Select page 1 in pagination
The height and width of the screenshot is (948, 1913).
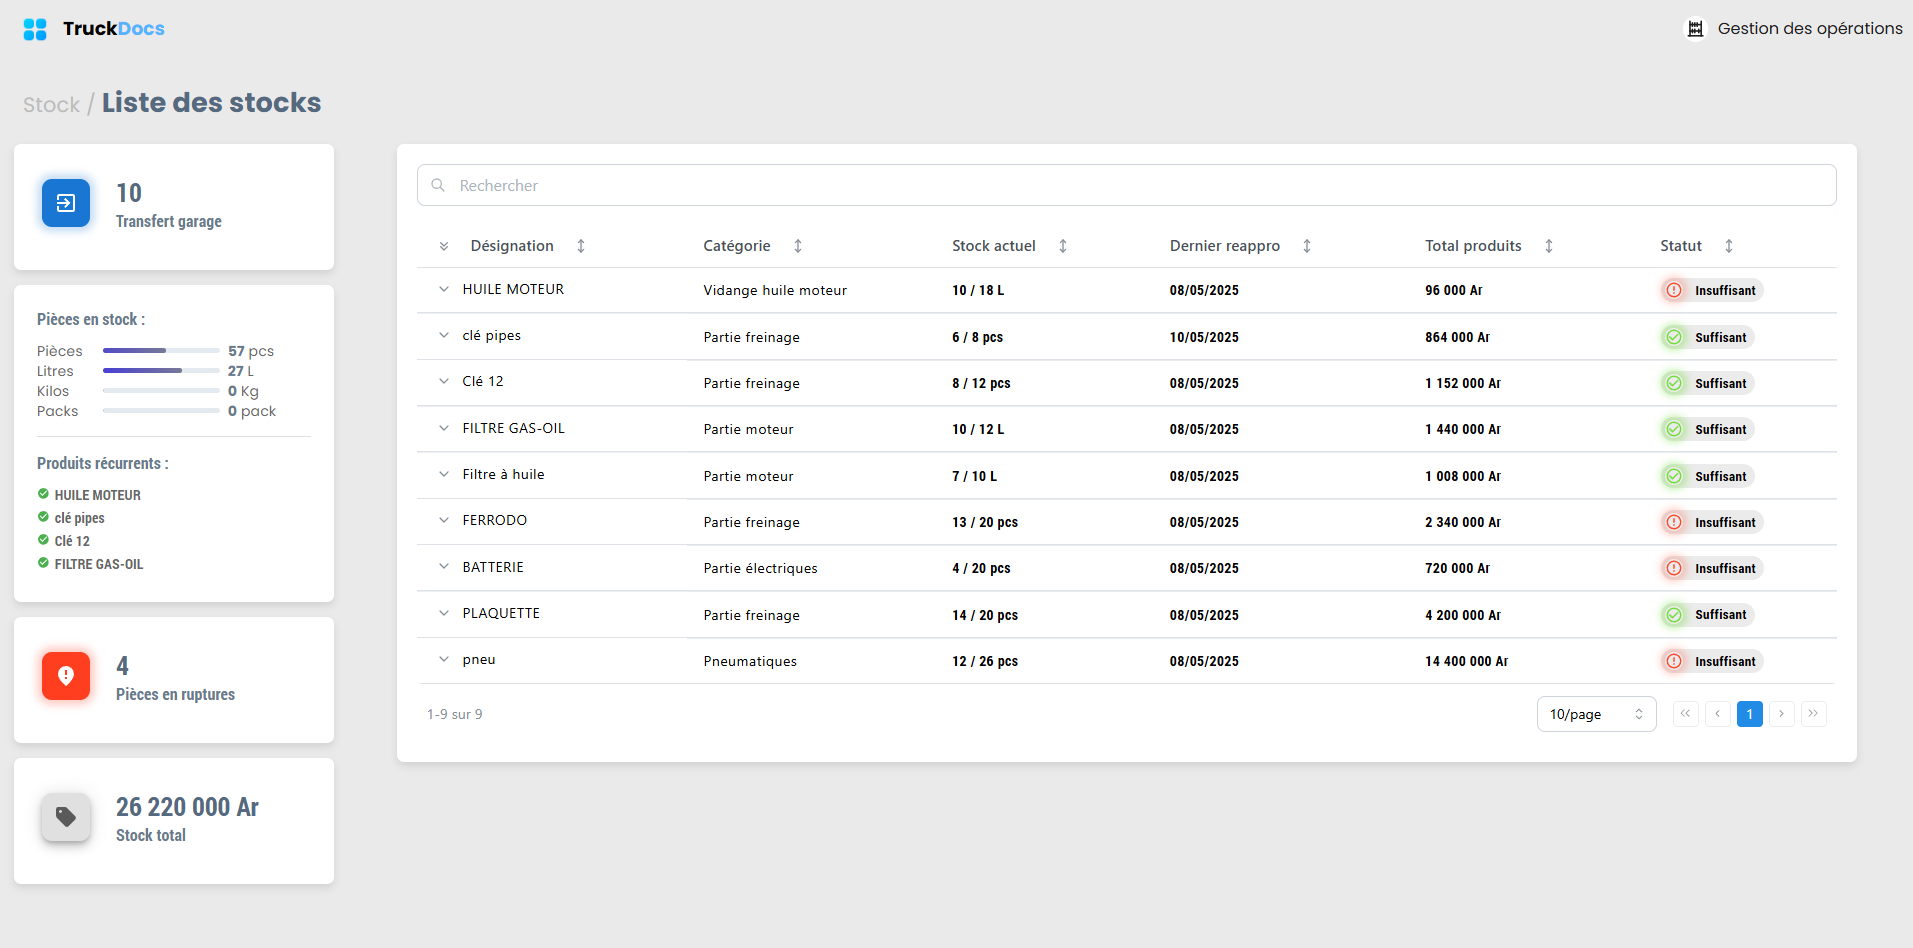pyautogui.click(x=1750, y=714)
